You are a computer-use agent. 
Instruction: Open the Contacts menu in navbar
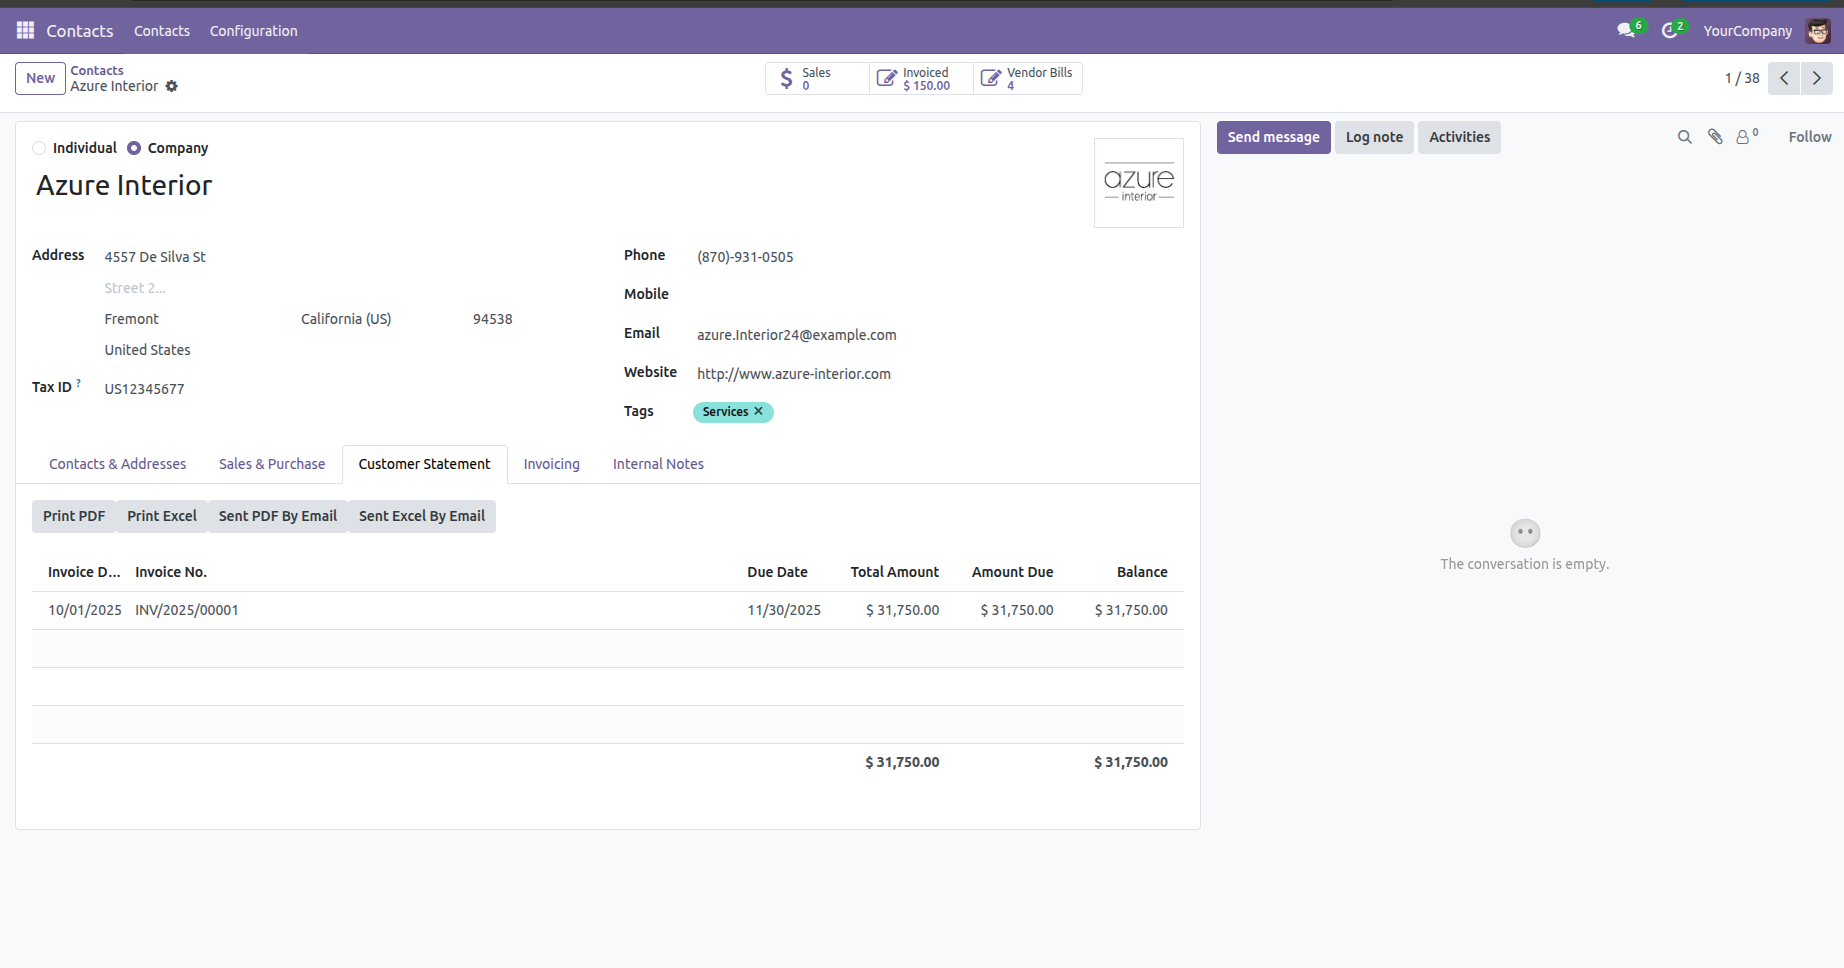[x=162, y=31]
